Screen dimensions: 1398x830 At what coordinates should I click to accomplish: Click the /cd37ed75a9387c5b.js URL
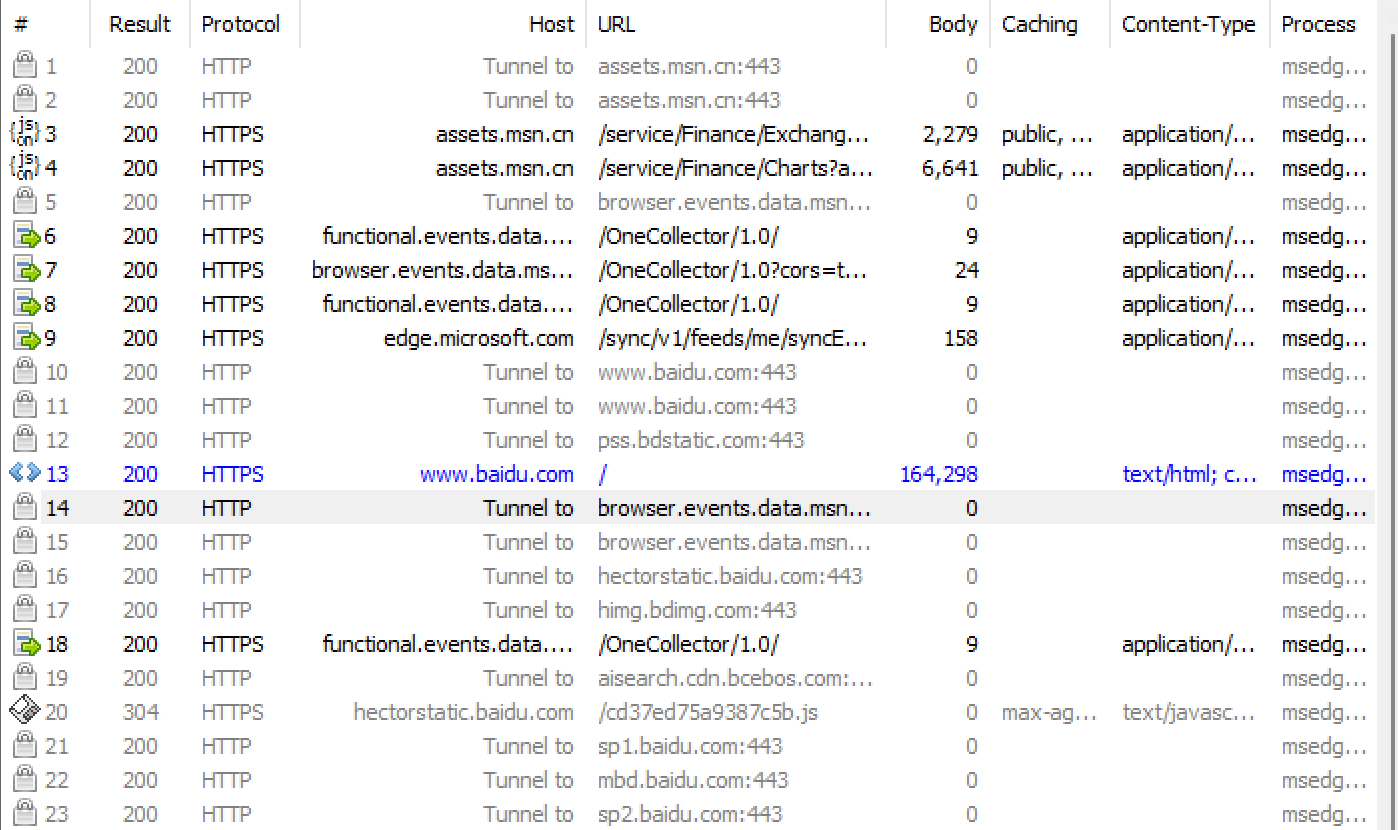710,713
